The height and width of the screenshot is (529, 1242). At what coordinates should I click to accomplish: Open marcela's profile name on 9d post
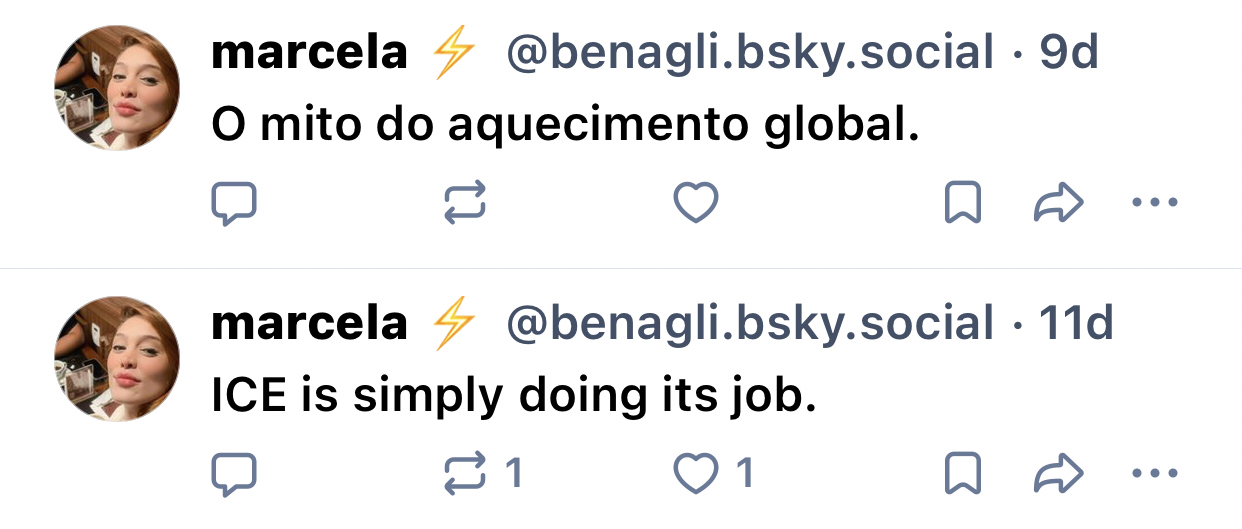tap(310, 53)
